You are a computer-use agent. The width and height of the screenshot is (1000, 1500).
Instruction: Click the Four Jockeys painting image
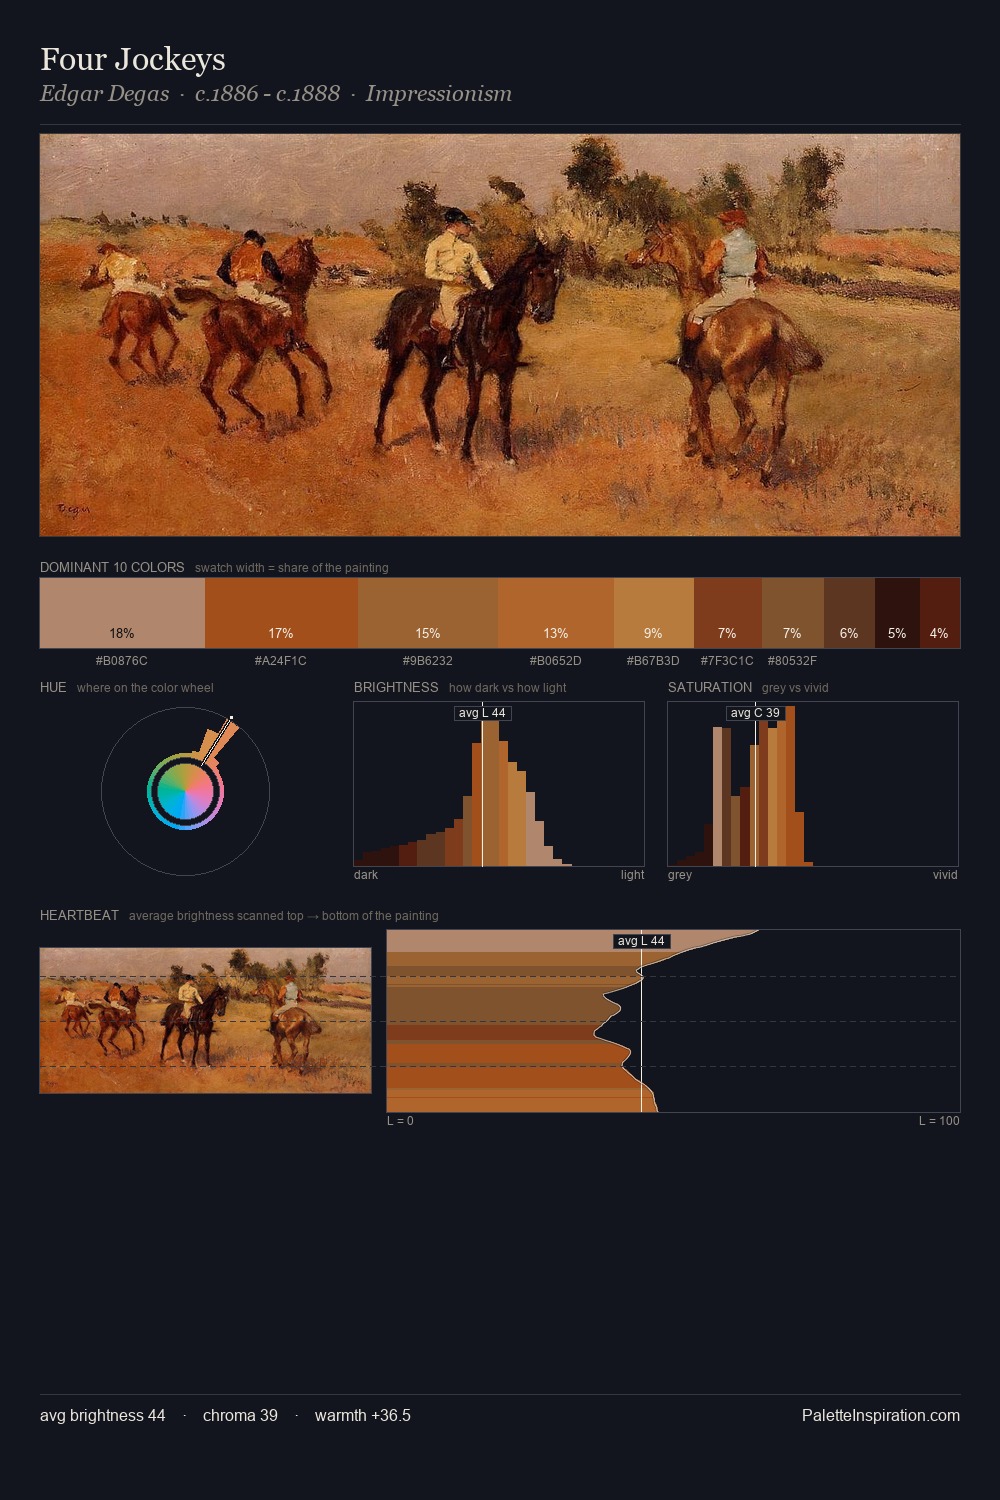click(500, 335)
